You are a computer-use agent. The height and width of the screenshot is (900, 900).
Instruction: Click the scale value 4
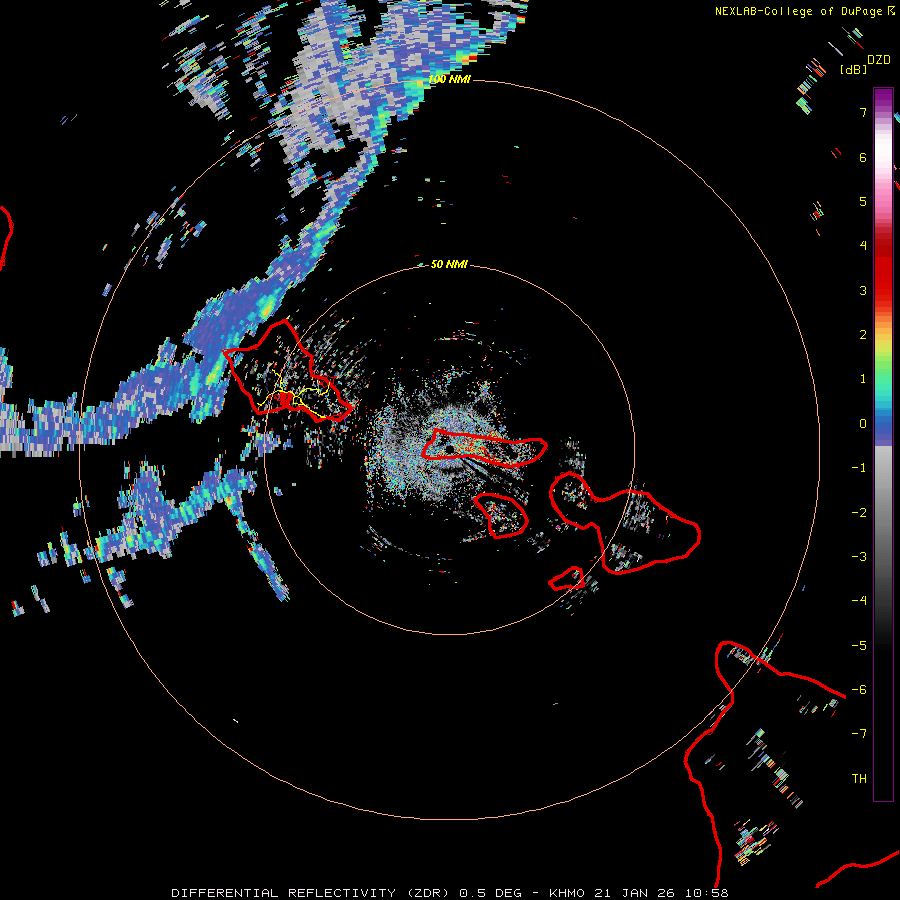tap(863, 246)
